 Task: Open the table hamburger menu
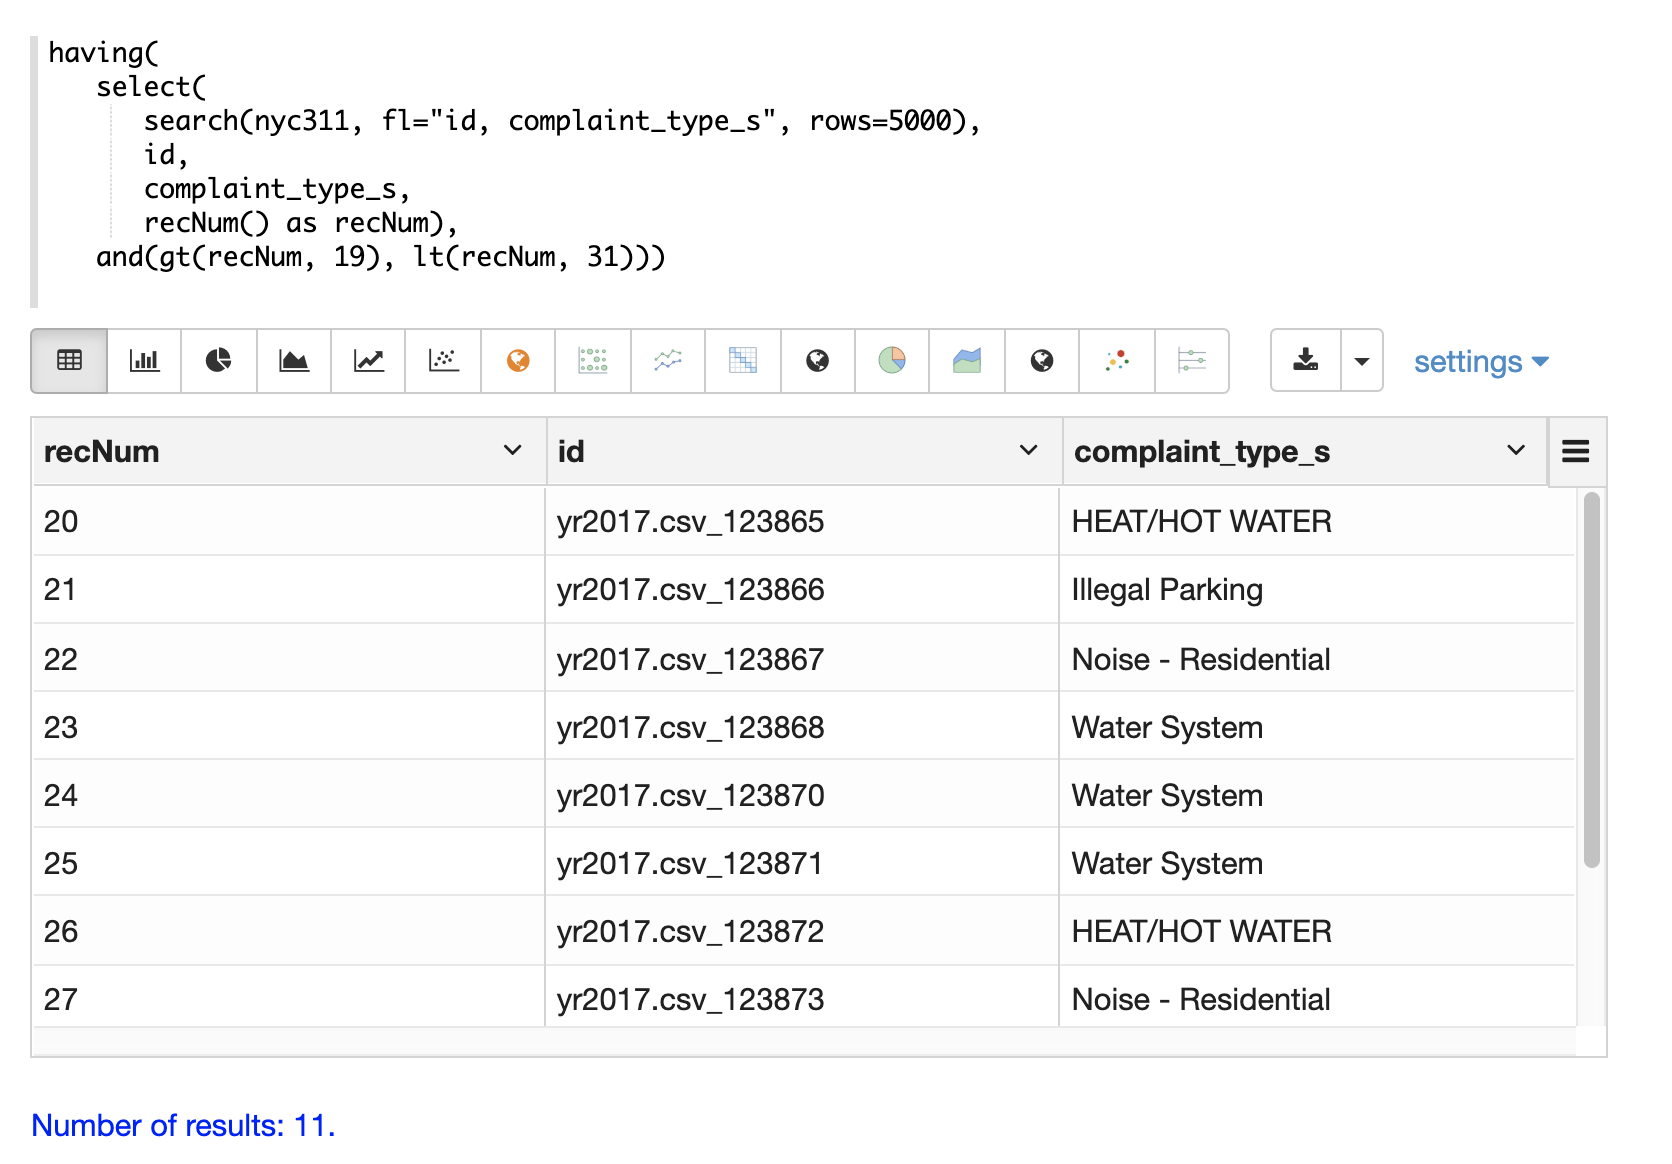coord(1576,452)
